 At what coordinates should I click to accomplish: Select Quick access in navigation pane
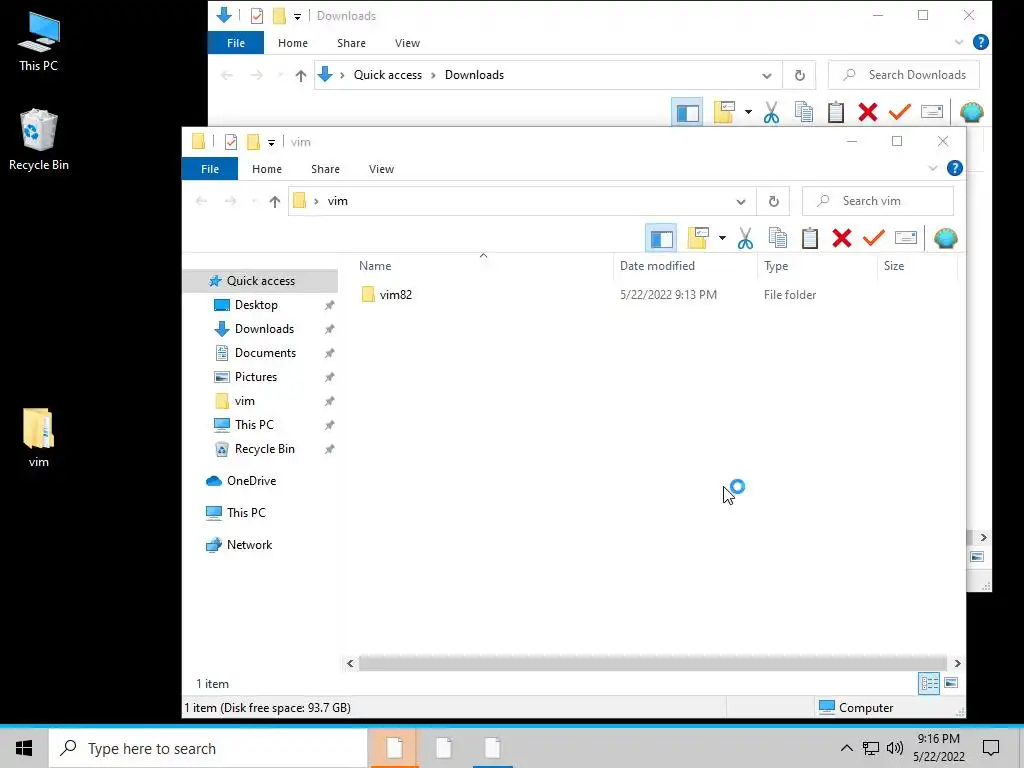(261, 281)
